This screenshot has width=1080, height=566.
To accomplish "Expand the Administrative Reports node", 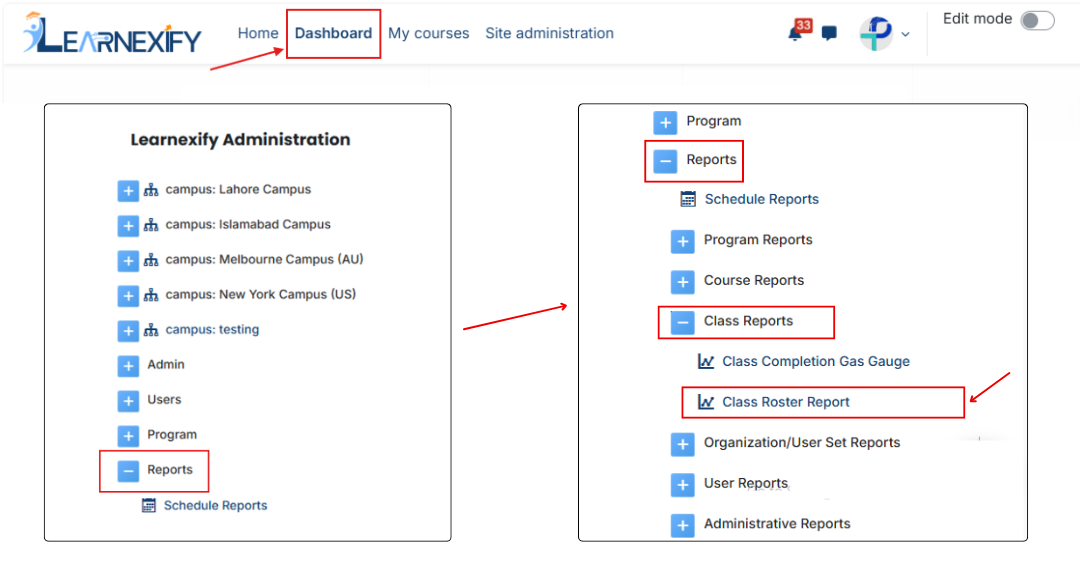I will pyautogui.click(x=683, y=526).
